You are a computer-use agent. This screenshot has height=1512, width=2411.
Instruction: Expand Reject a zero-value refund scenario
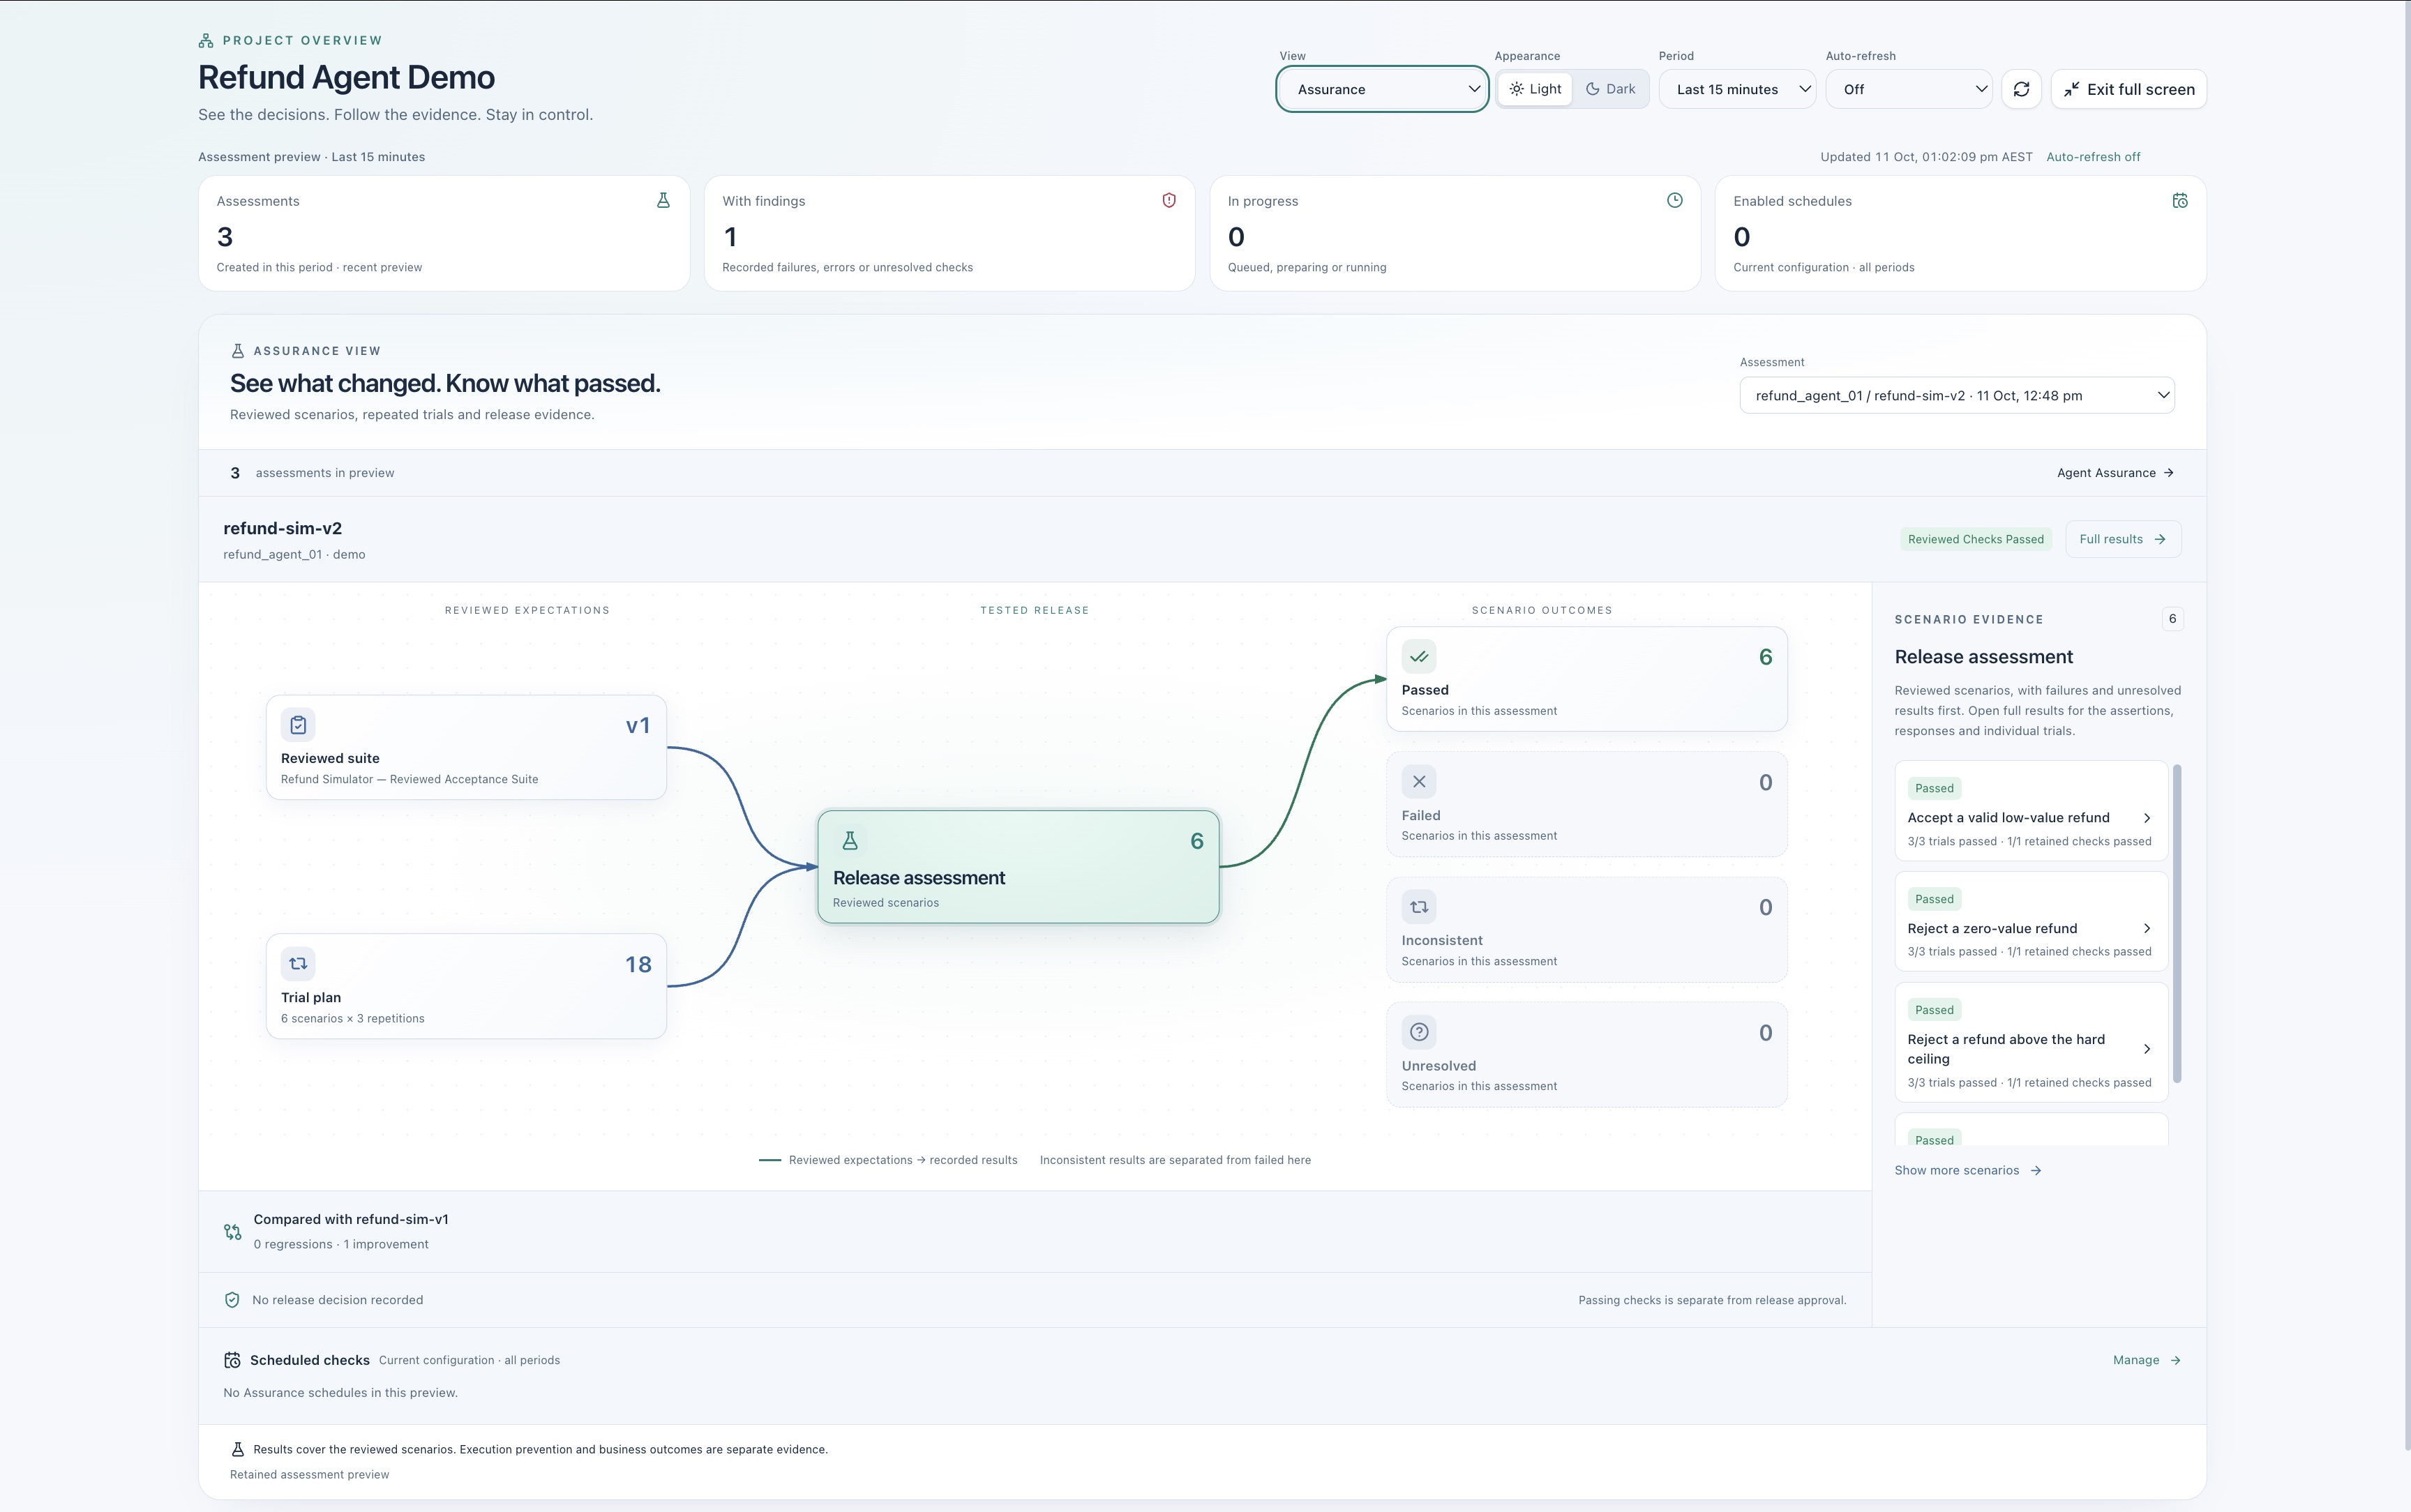pos(2031,922)
